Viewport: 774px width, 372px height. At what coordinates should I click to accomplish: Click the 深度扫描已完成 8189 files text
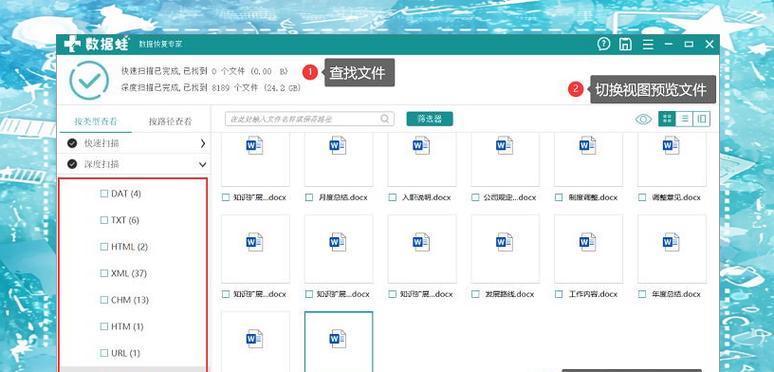click(x=211, y=88)
